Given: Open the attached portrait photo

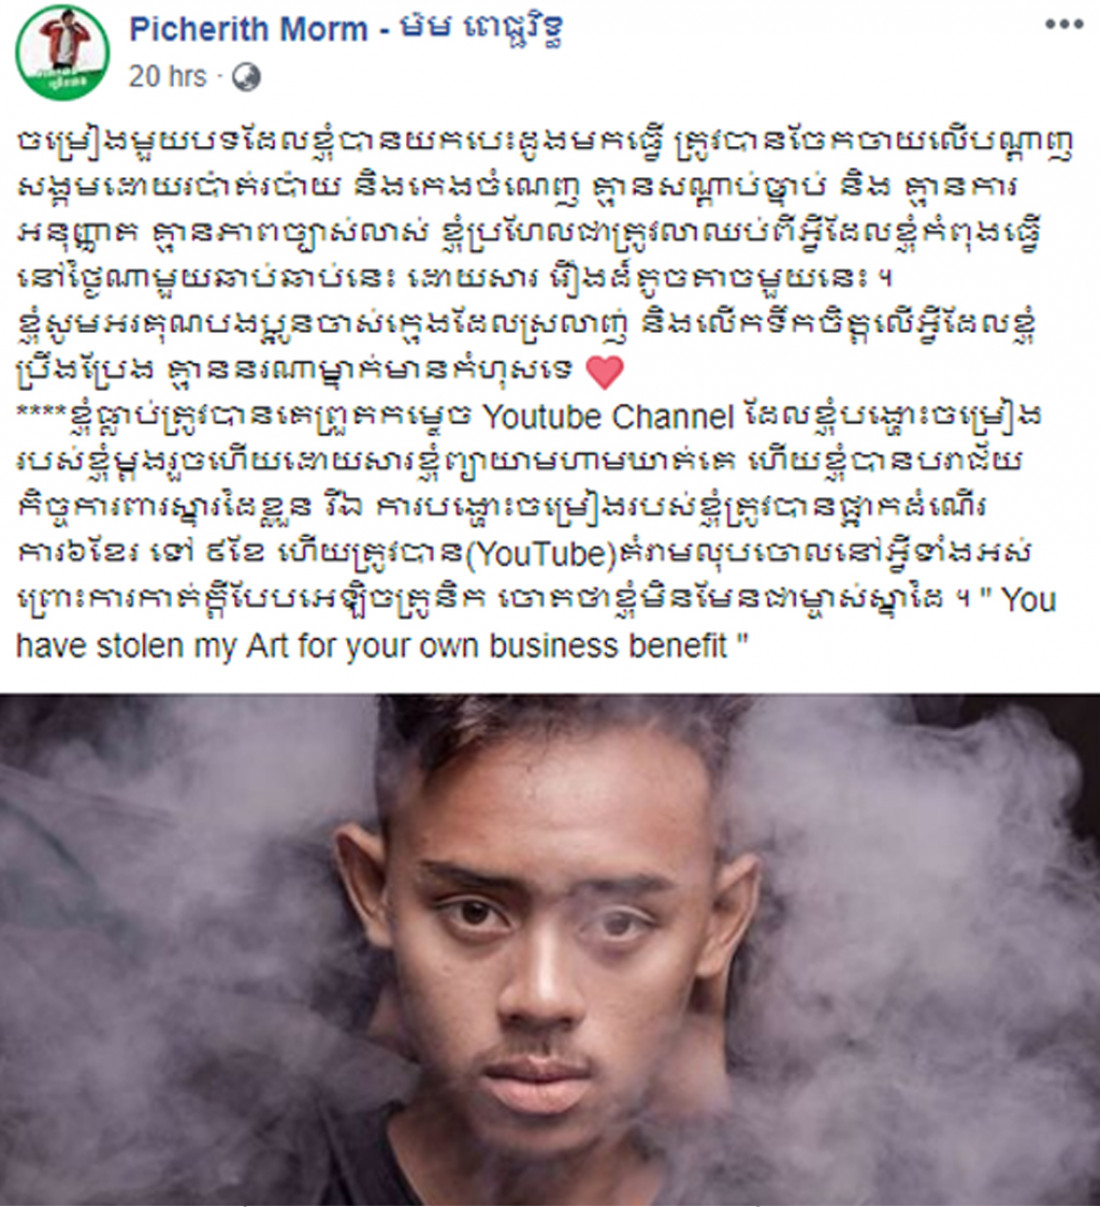Looking at the screenshot, I should [550, 949].
